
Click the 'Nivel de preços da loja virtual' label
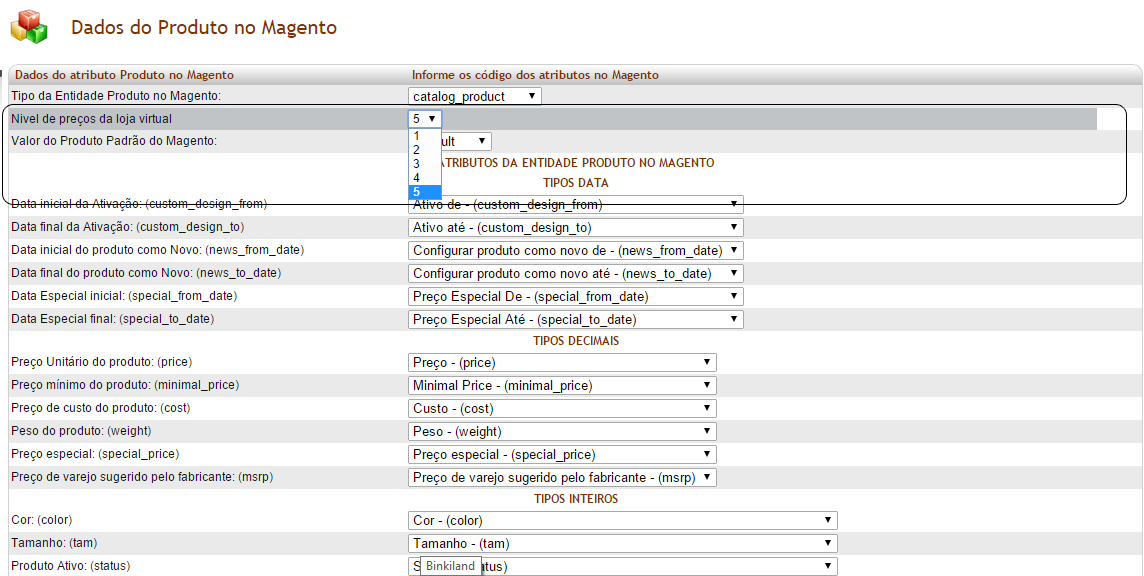(92, 118)
